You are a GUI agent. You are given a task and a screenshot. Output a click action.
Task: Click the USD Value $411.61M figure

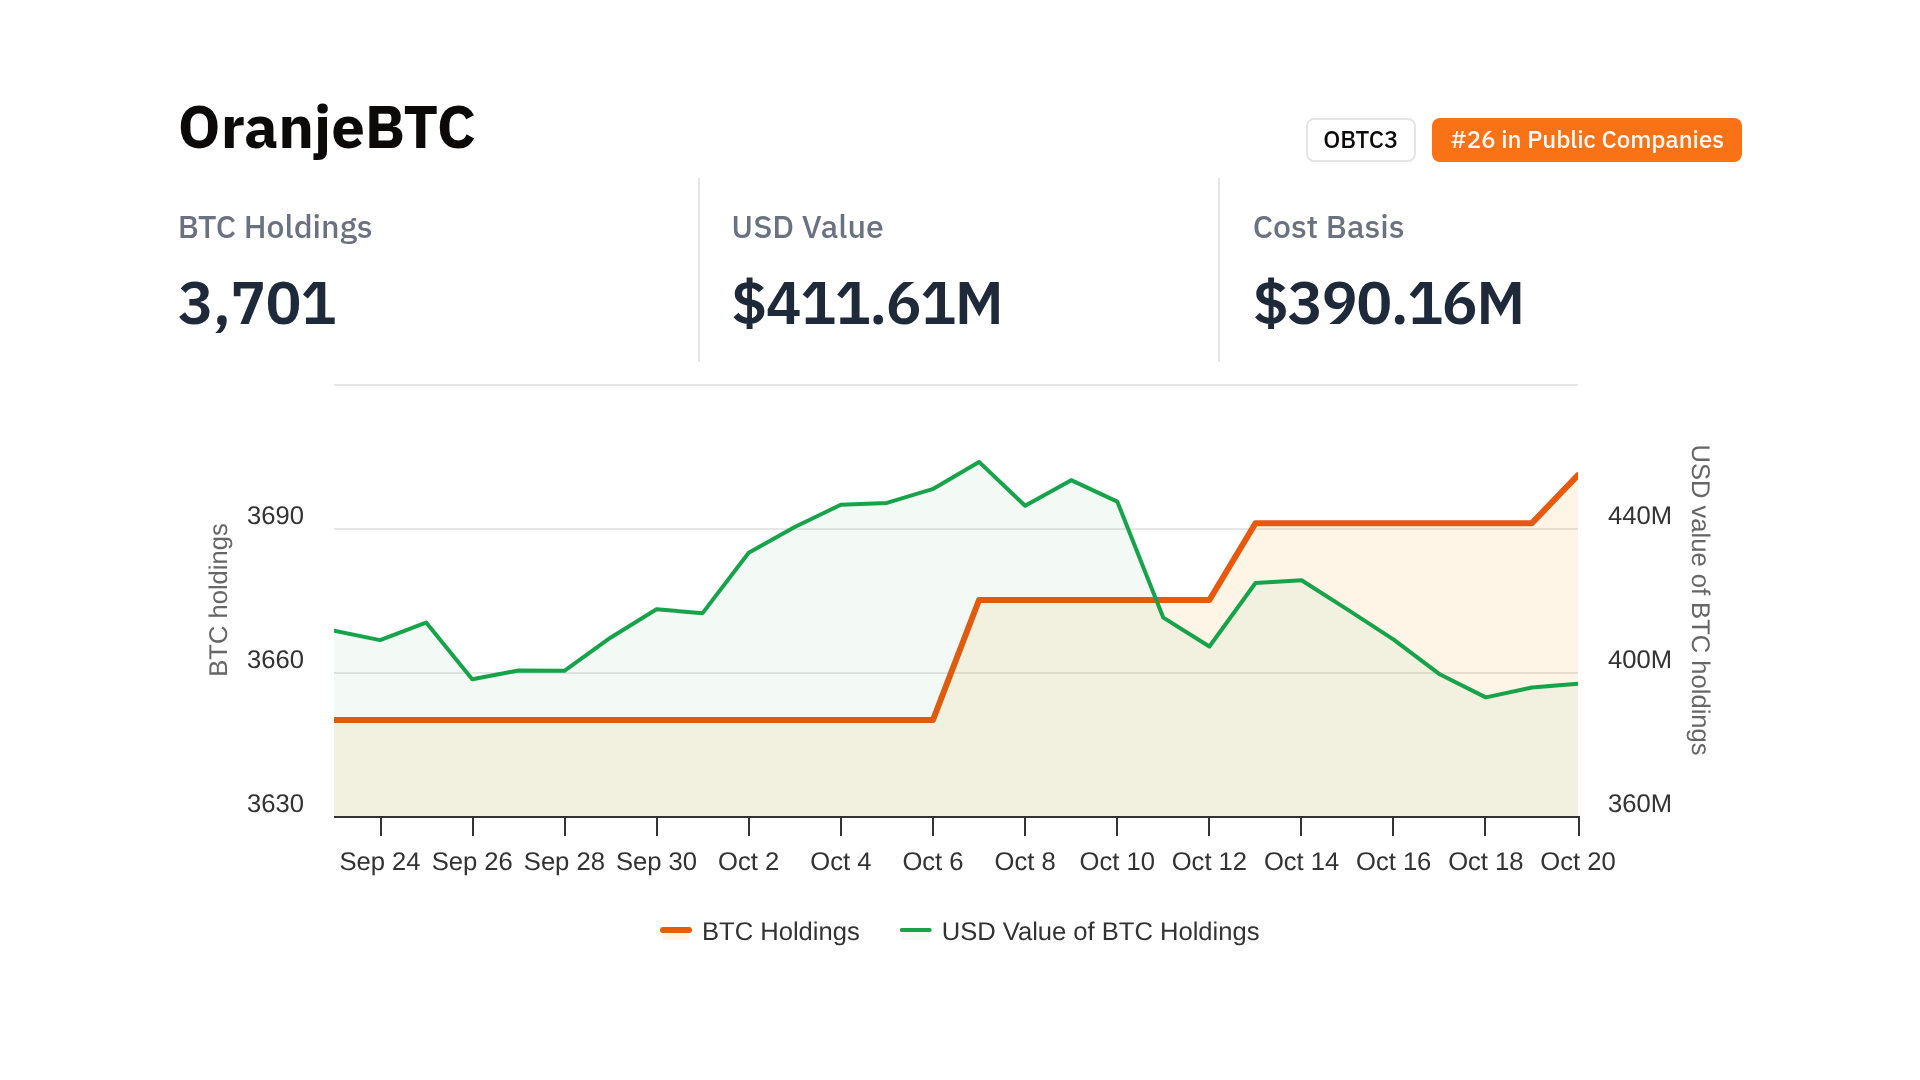[866, 303]
